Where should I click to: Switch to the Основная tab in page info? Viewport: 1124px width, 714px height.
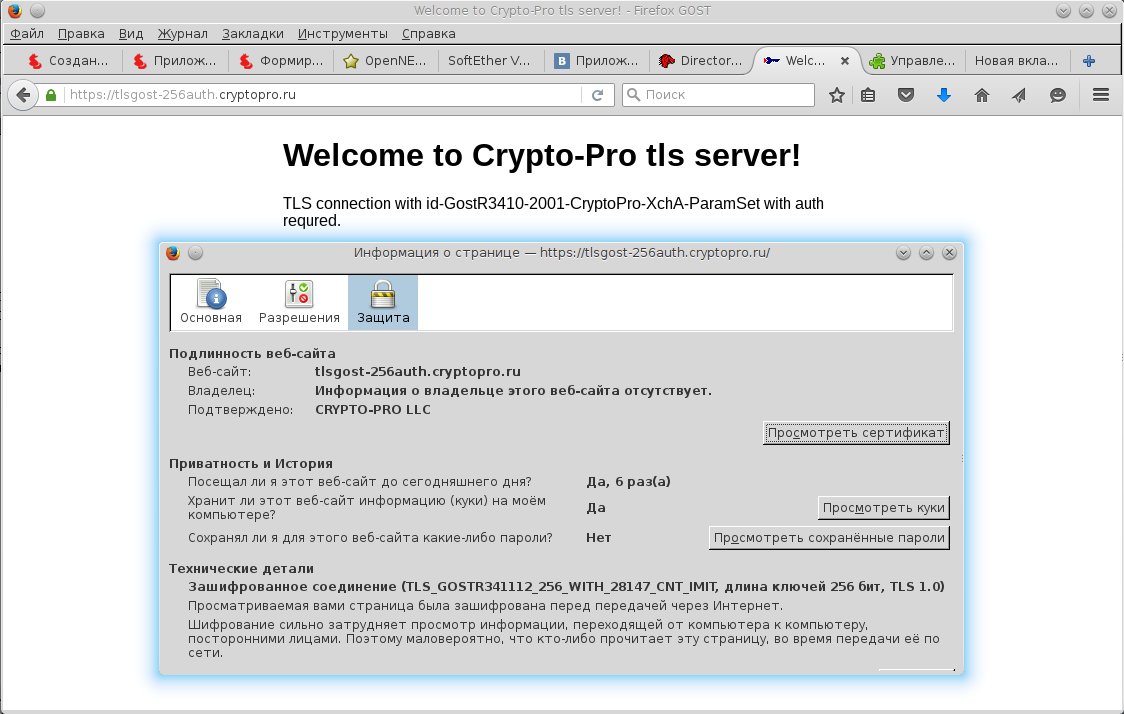[211, 302]
